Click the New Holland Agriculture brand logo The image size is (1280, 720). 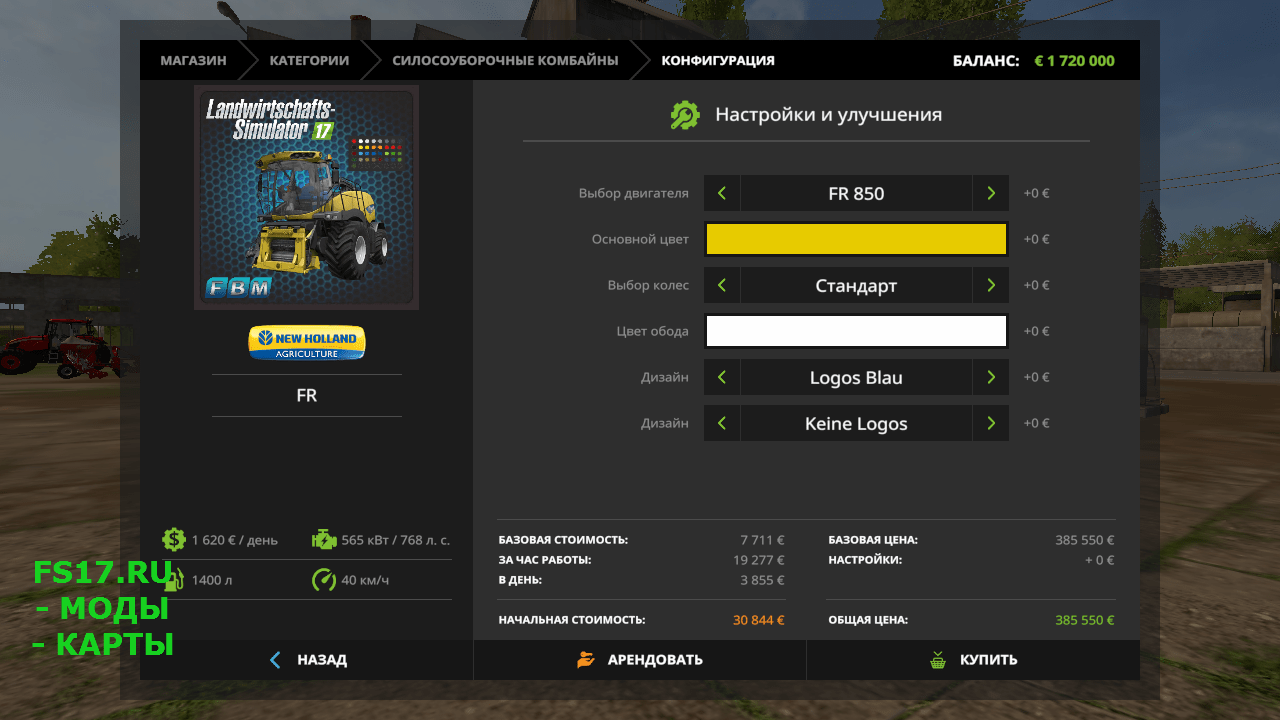pyautogui.click(x=307, y=342)
